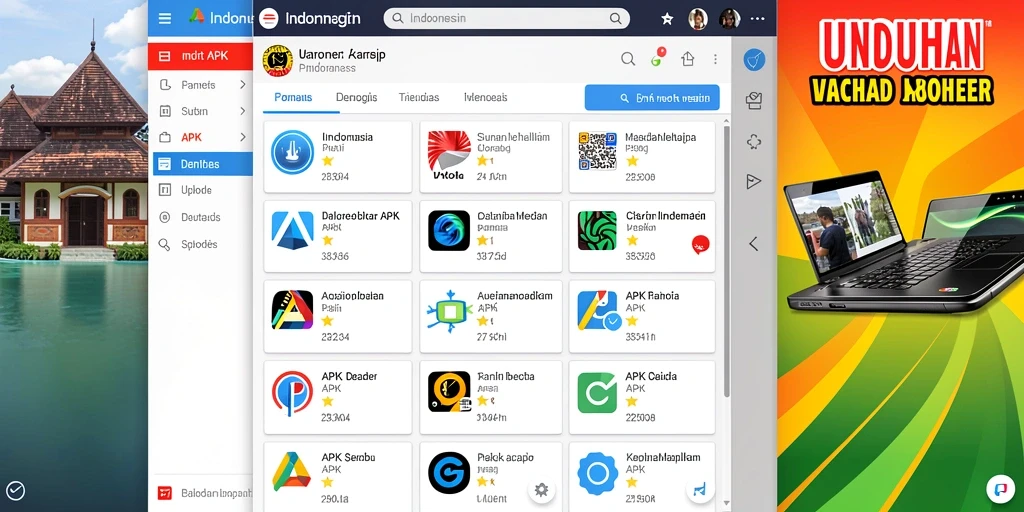Click the round badge icon on the banner corner
Image resolution: width=1024 pixels, height=512 pixels.
click(x=1000, y=488)
